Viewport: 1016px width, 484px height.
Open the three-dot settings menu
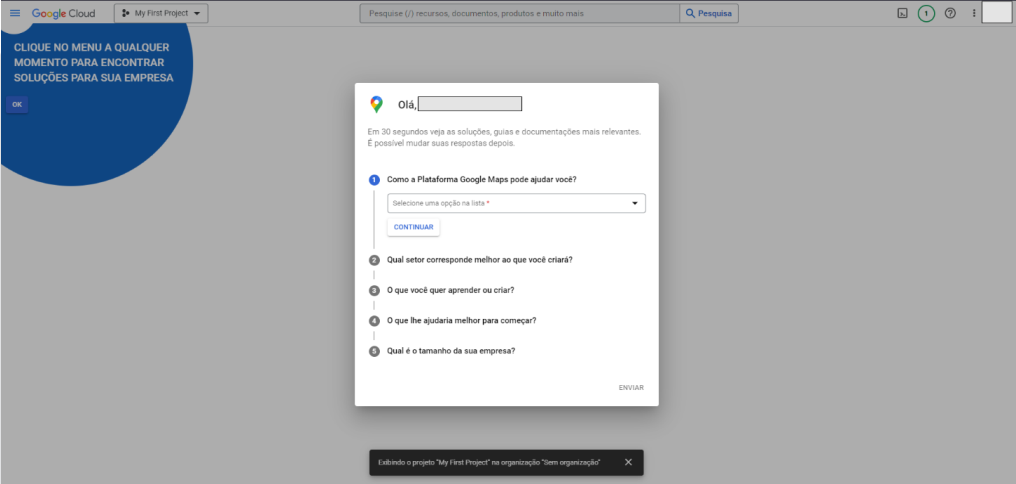[x=973, y=13]
